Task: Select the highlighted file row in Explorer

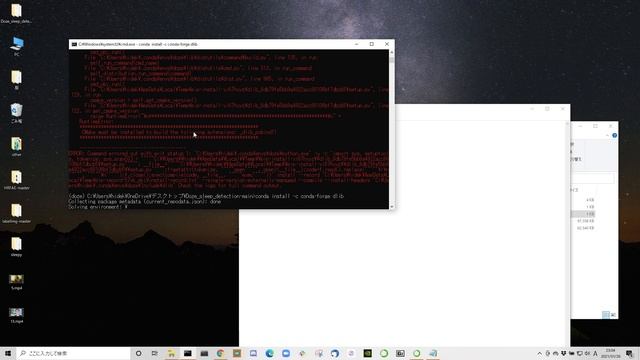Action: click(584, 214)
